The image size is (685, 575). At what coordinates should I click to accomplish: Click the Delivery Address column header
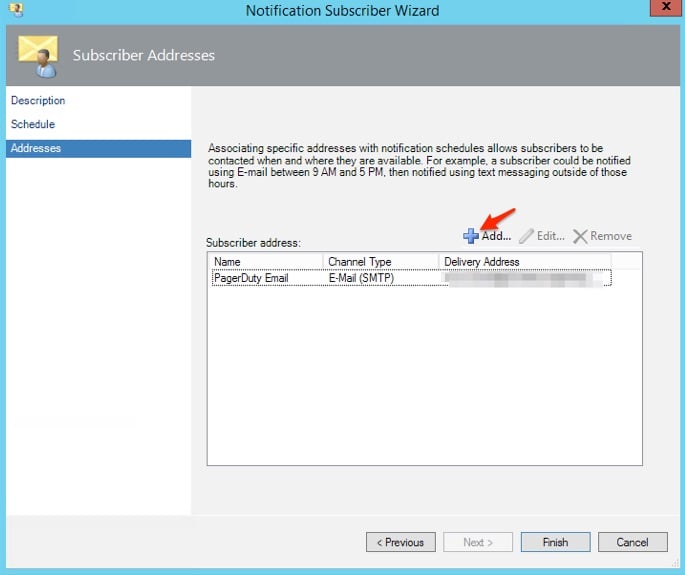(524, 262)
